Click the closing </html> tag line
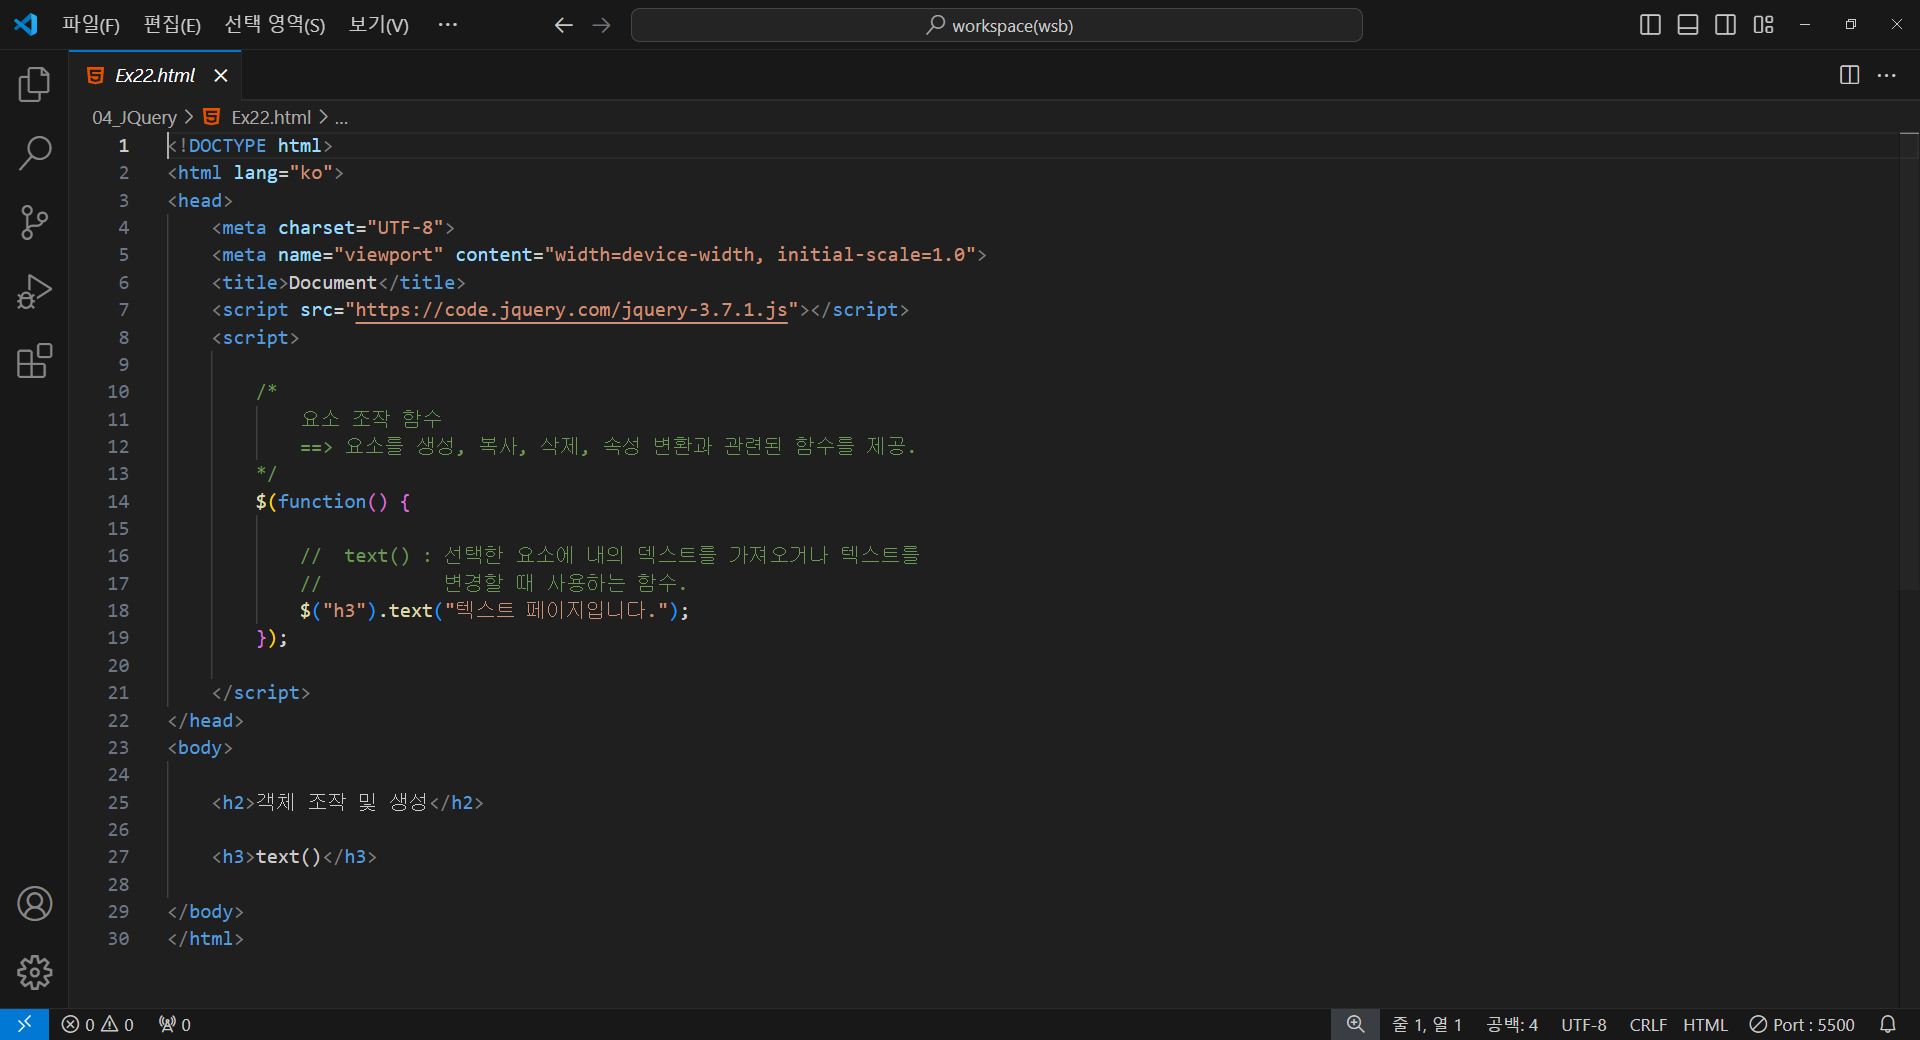The height and width of the screenshot is (1040, 1920). point(205,939)
